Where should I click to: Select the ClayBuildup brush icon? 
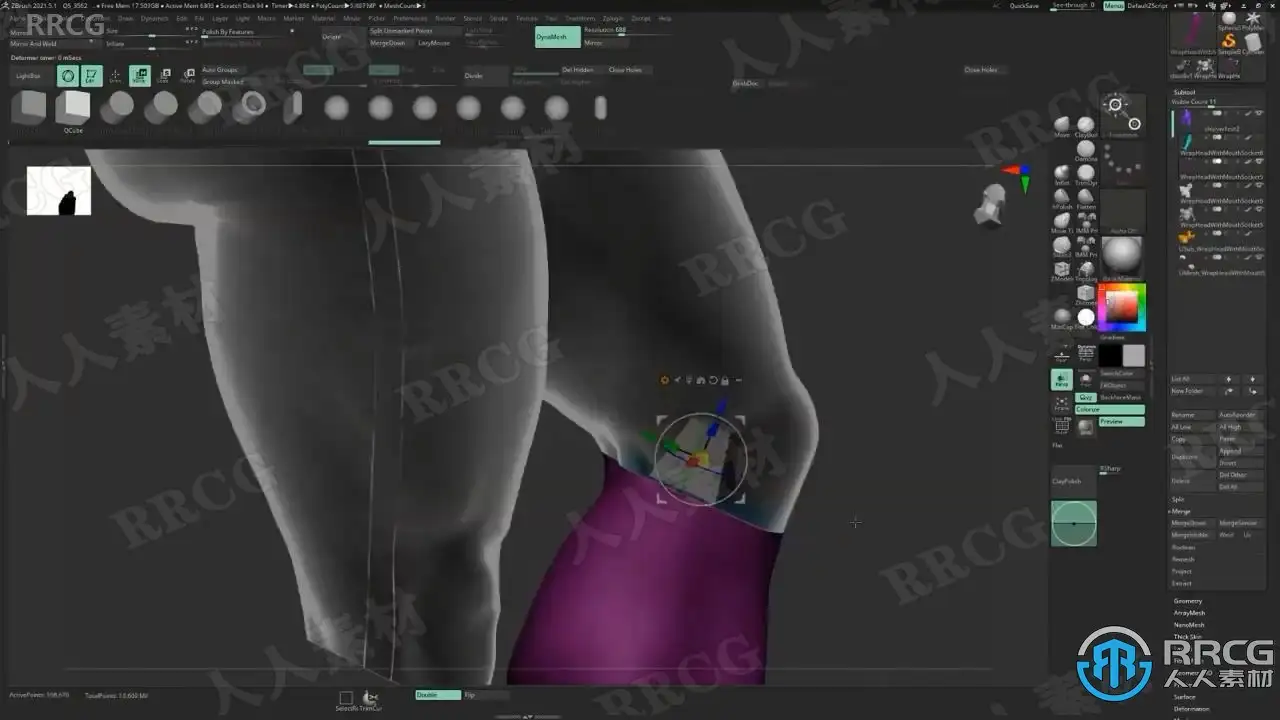coord(1086,124)
